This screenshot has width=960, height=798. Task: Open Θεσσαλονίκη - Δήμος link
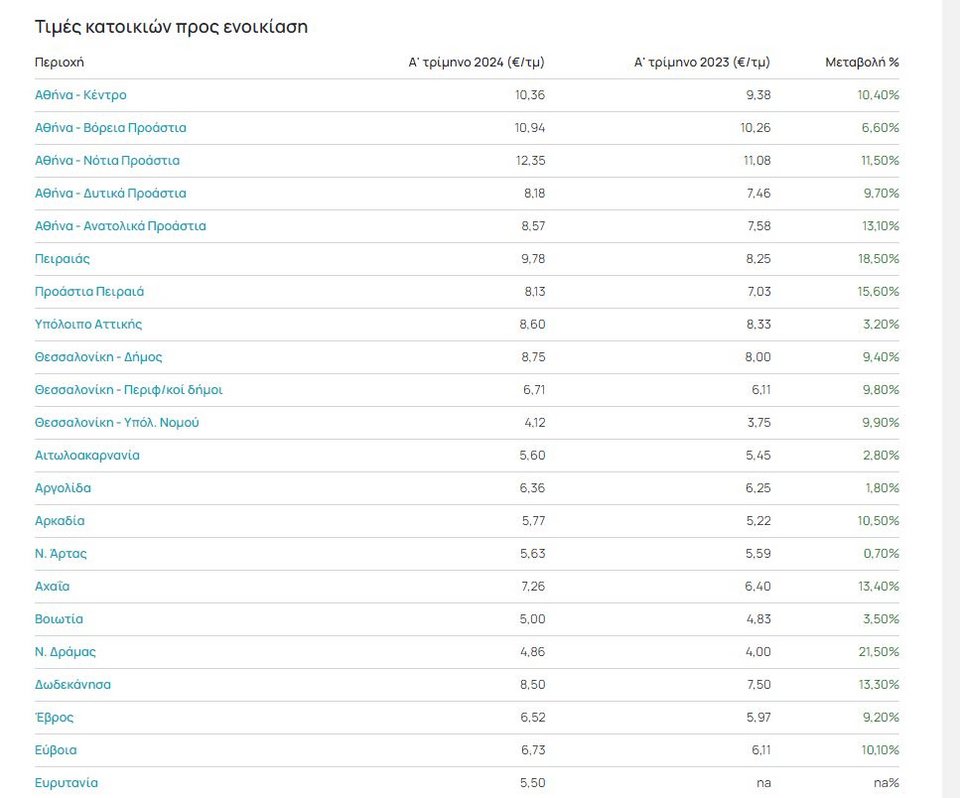click(x=98, y=357)
